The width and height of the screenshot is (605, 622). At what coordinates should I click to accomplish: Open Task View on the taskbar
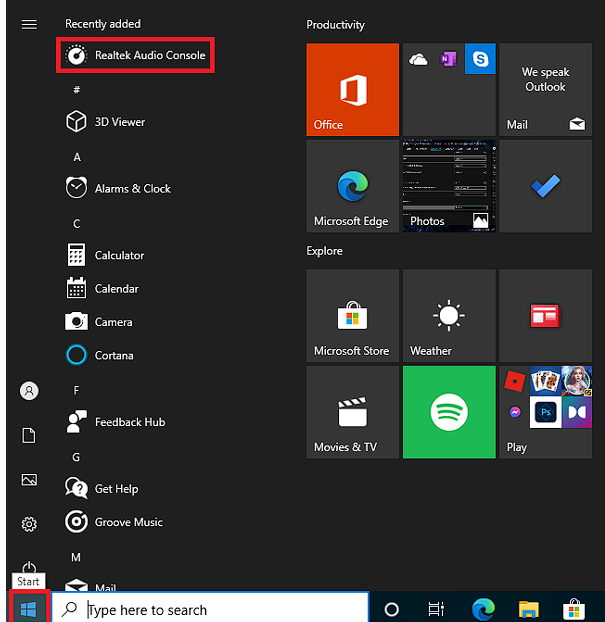436,609
